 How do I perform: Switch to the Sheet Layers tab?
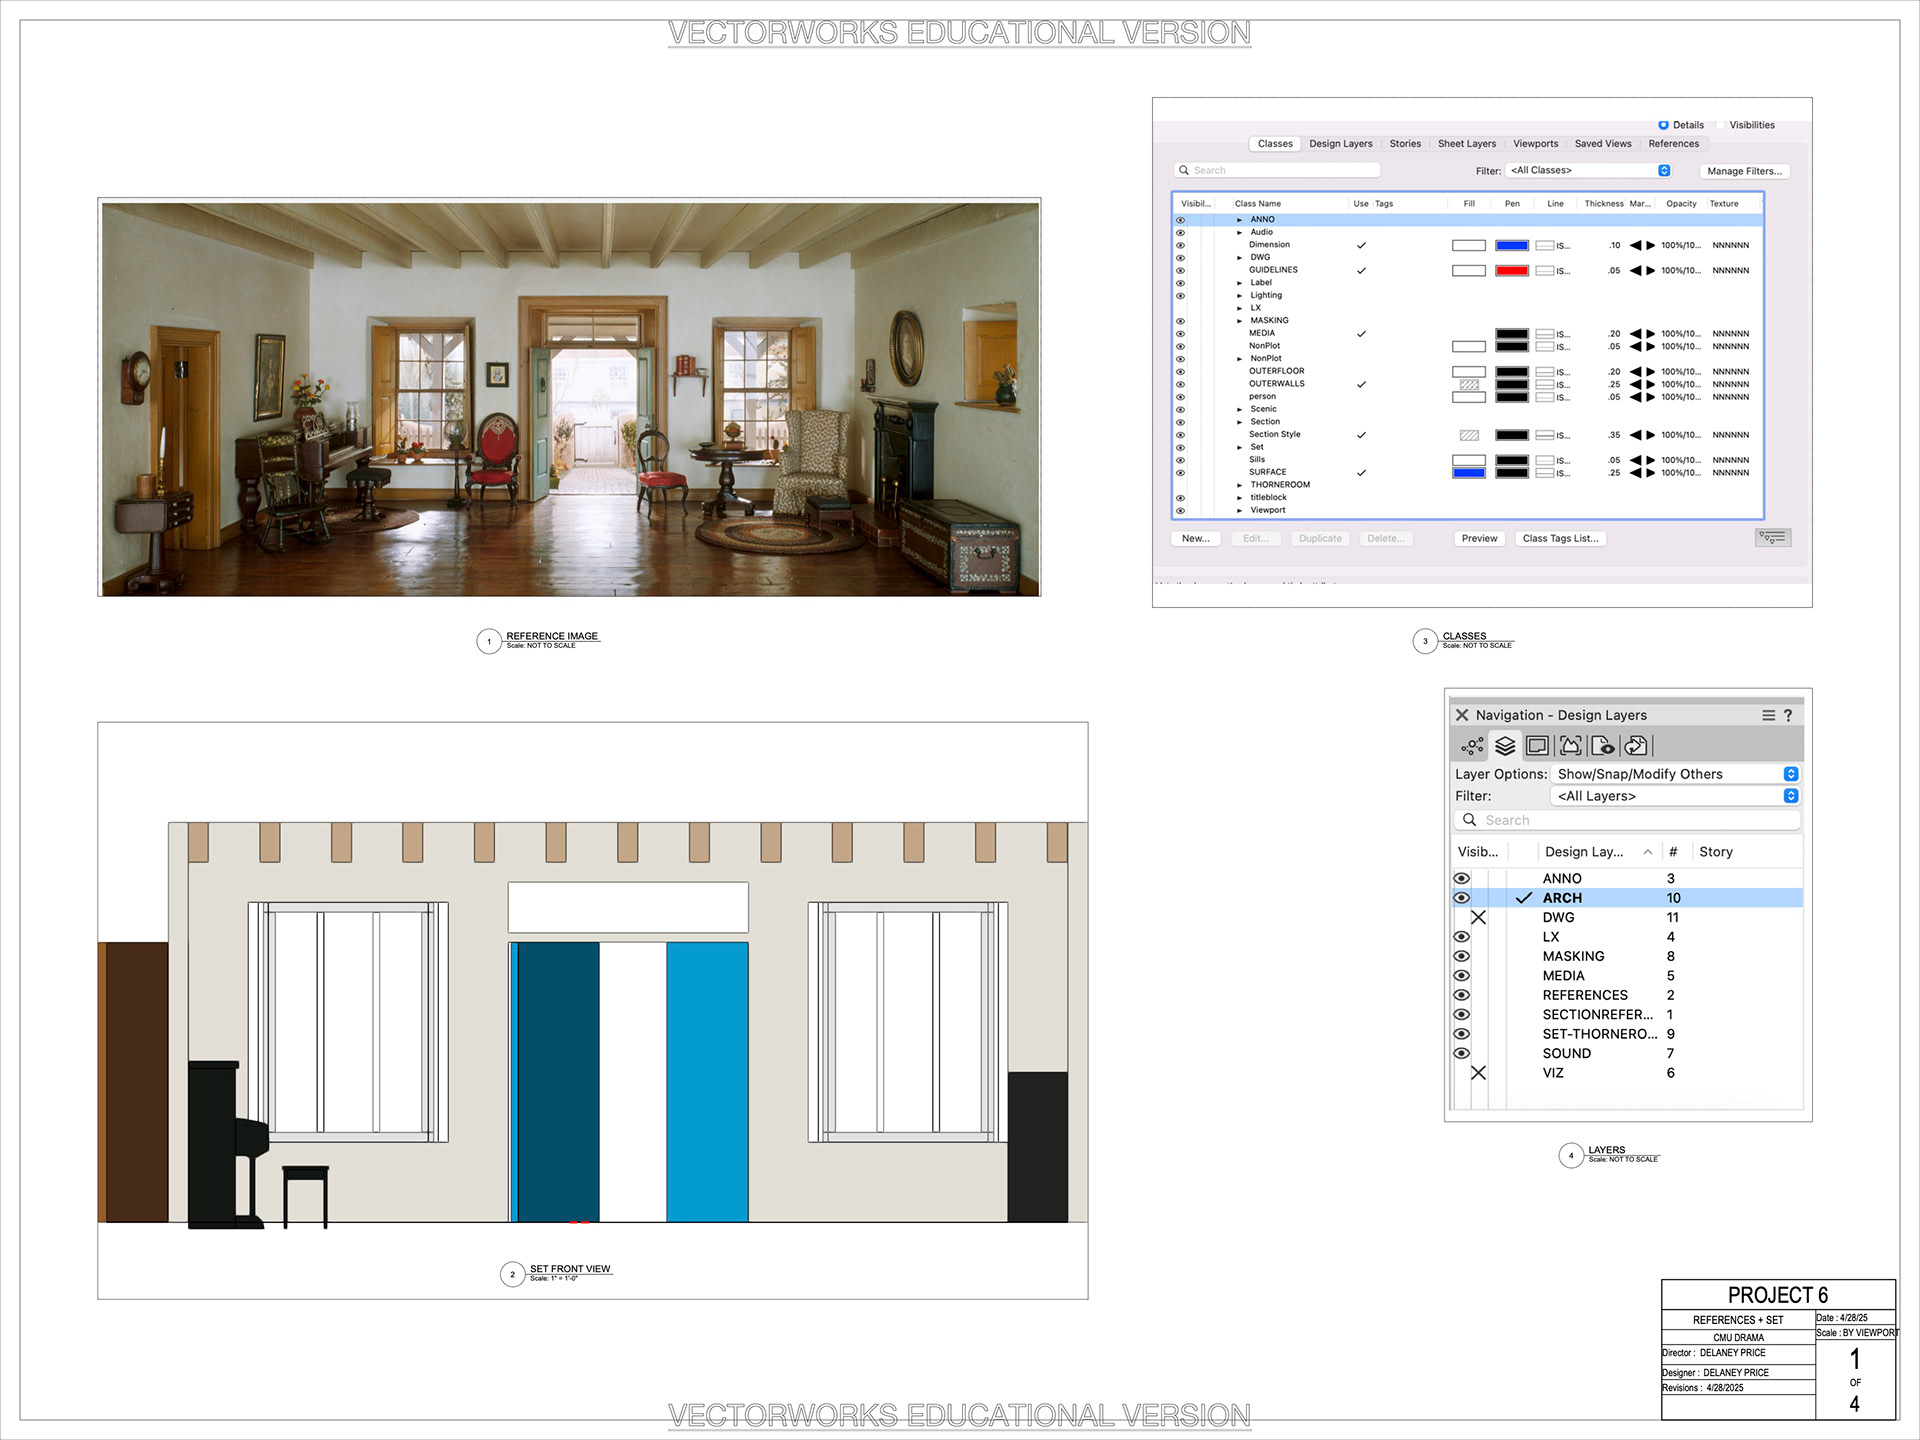coord(1466,144)
